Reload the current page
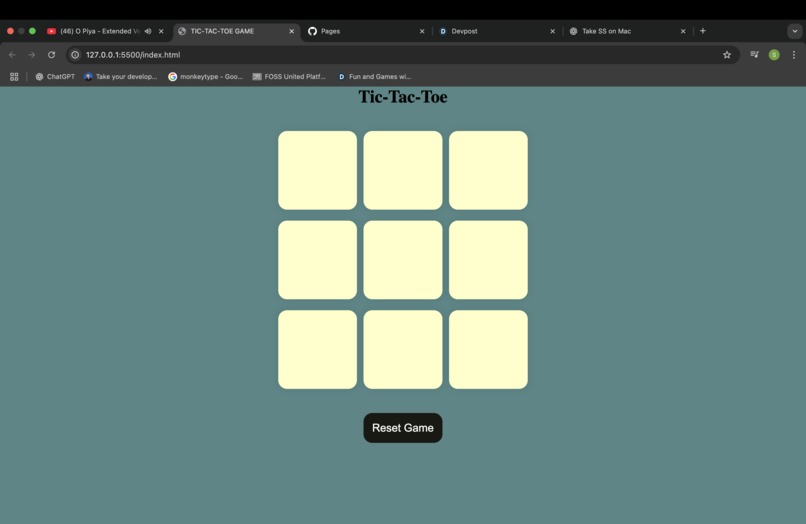 (51, 55)
